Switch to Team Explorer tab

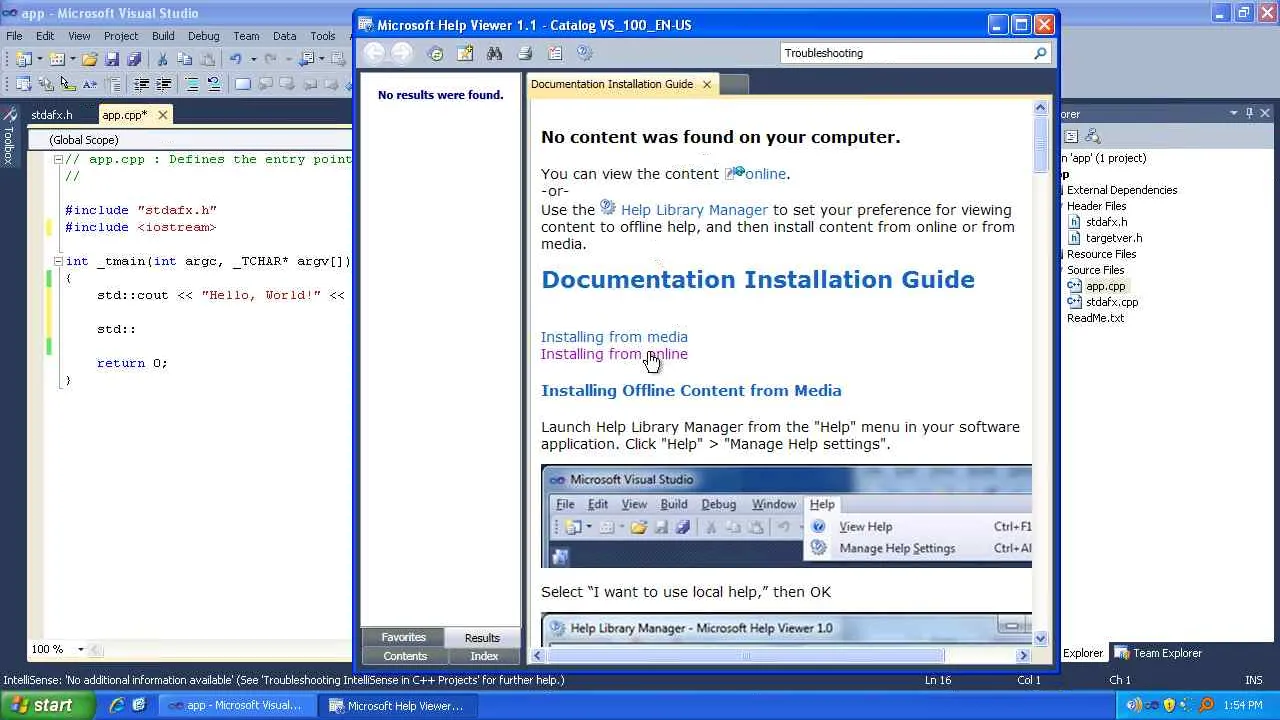[1157, 653]
